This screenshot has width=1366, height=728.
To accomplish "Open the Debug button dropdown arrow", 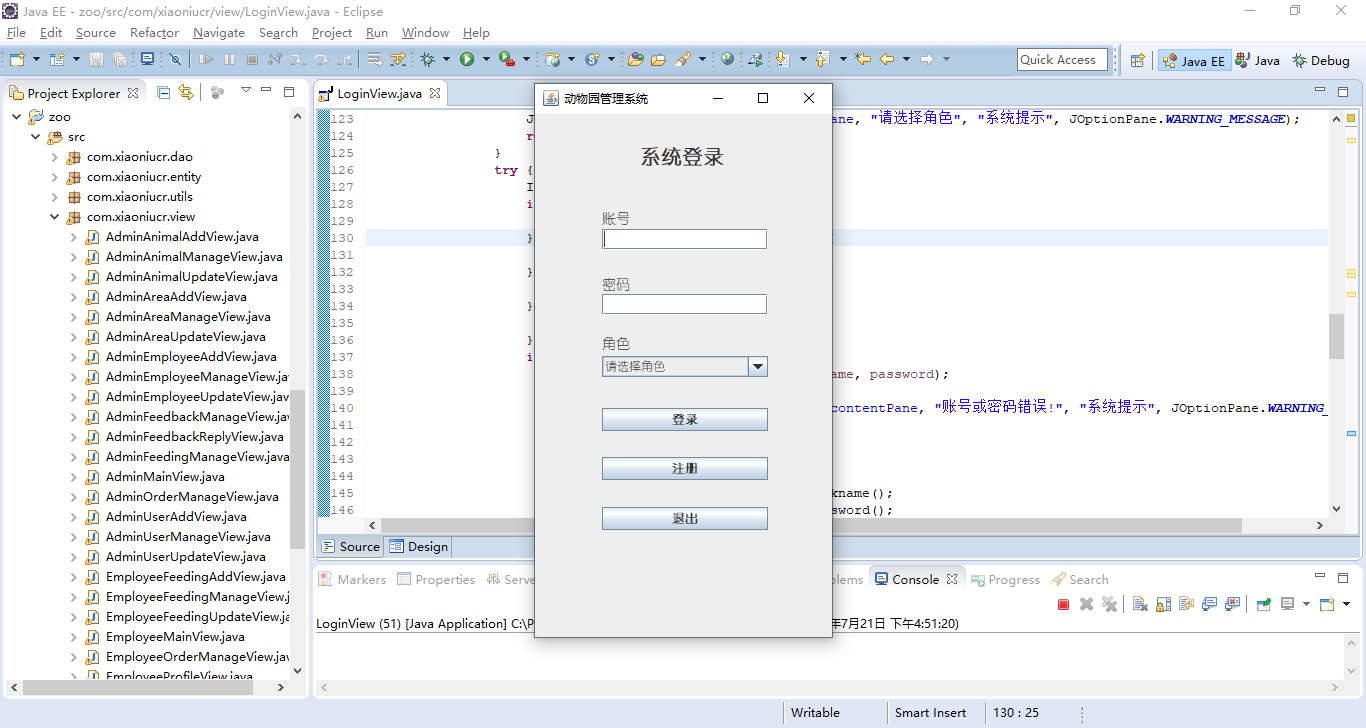I will pos(446,60).
